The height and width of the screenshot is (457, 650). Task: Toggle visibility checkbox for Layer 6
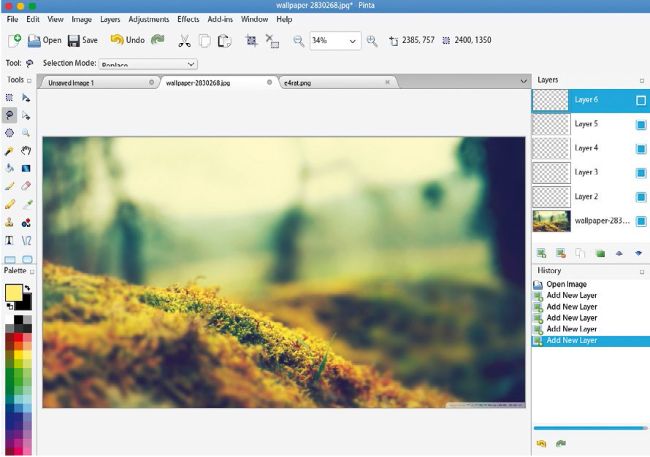pos(641,100)
